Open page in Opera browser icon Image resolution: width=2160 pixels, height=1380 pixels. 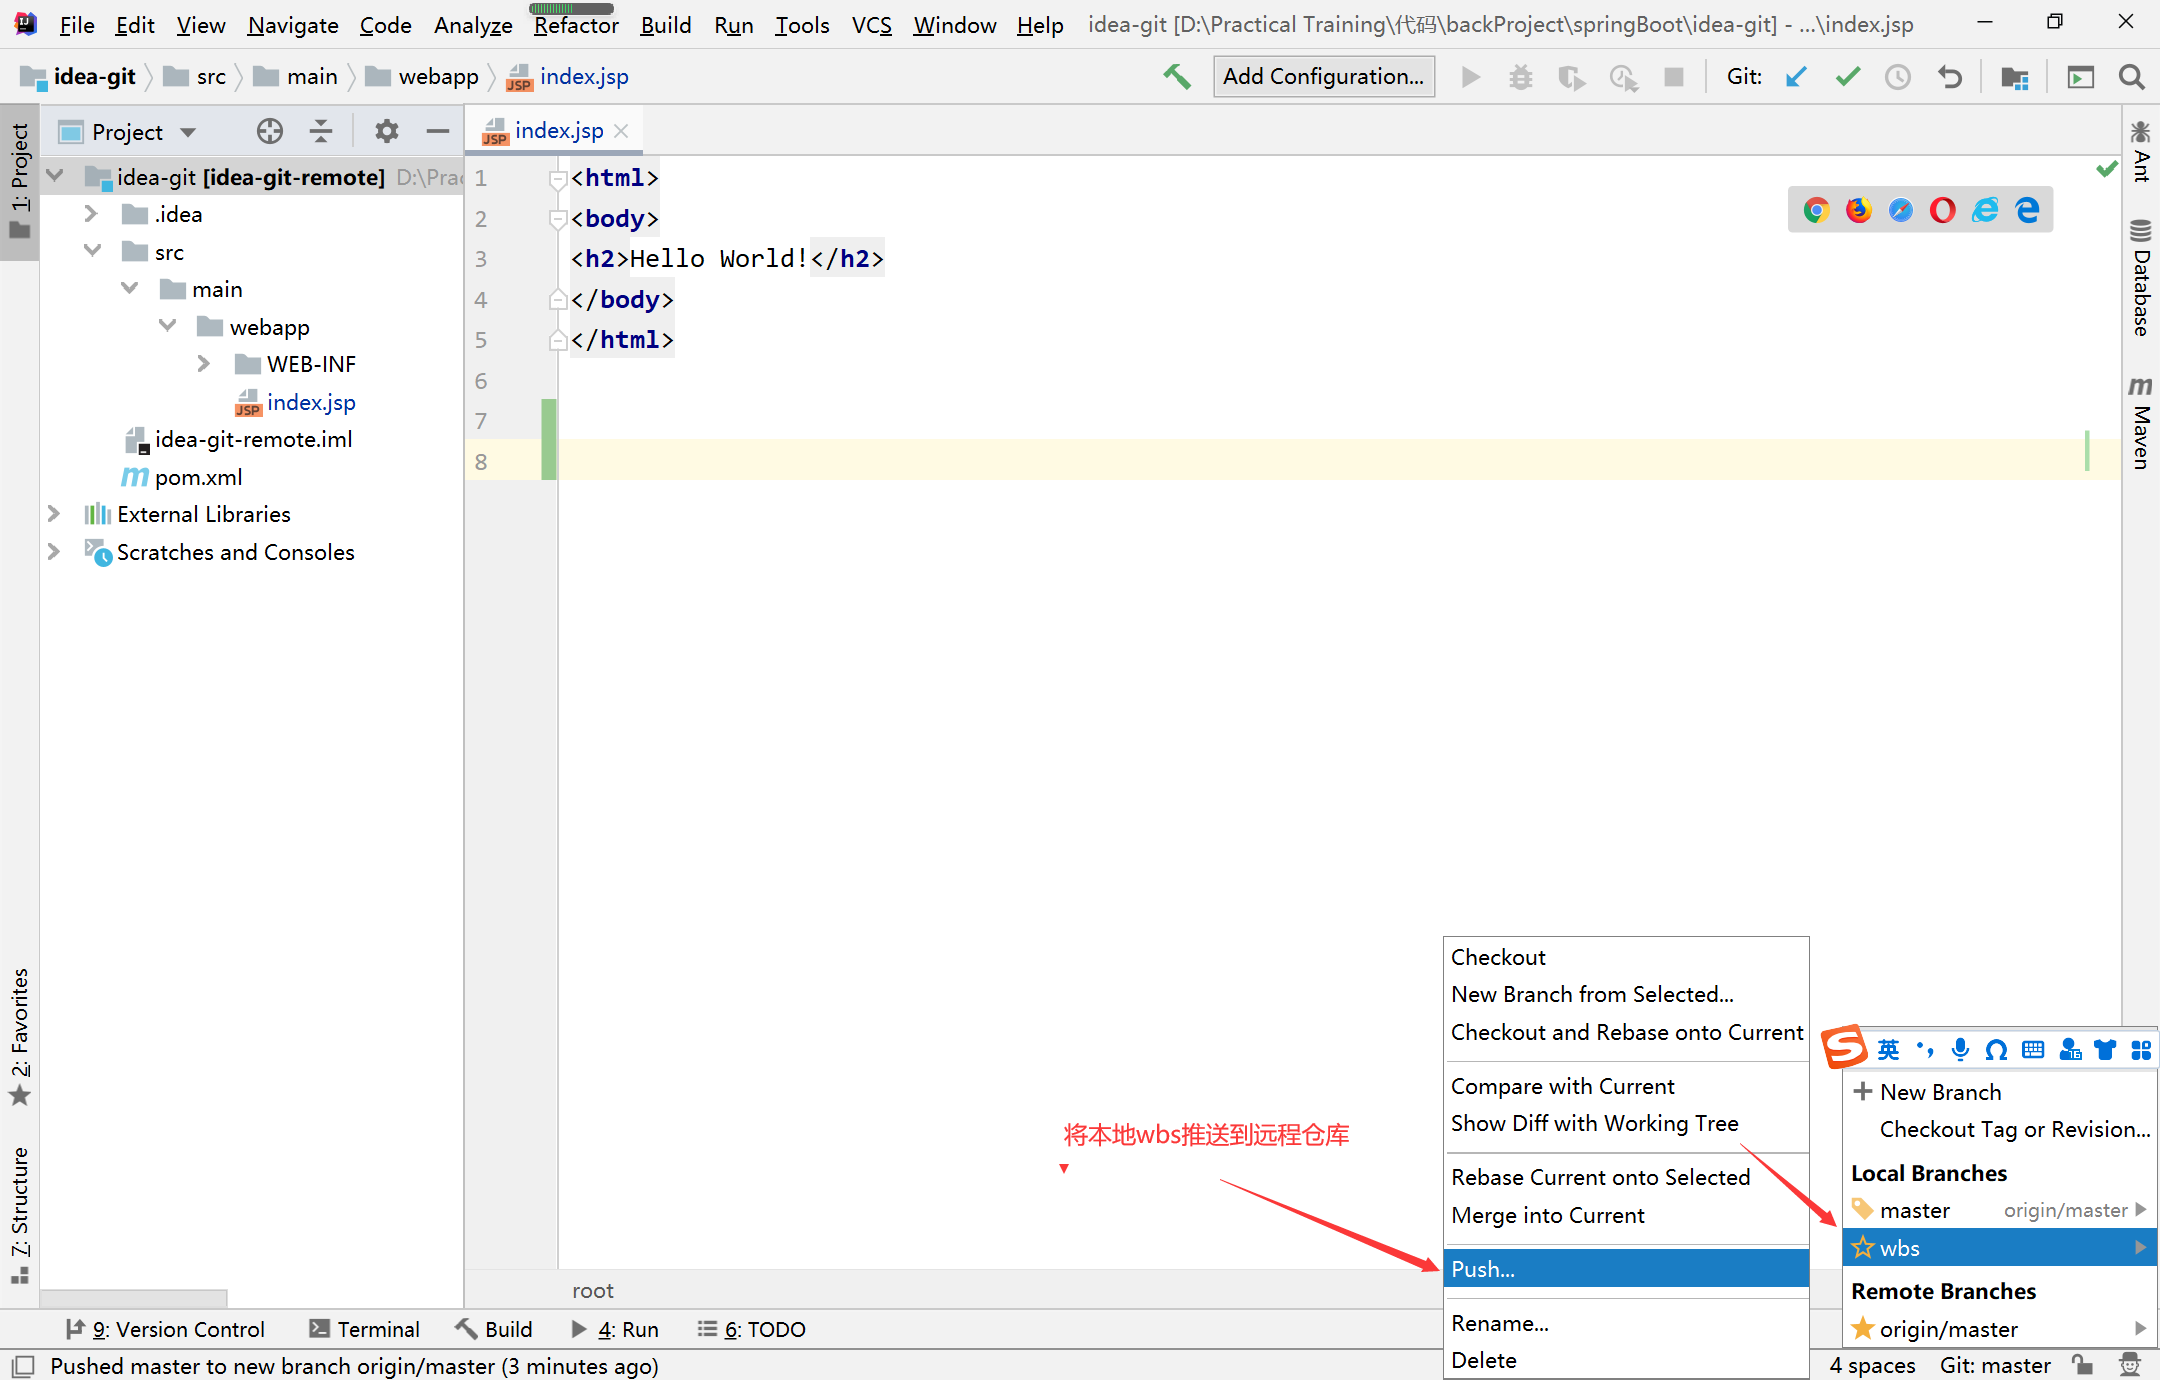pos(1942,210)
